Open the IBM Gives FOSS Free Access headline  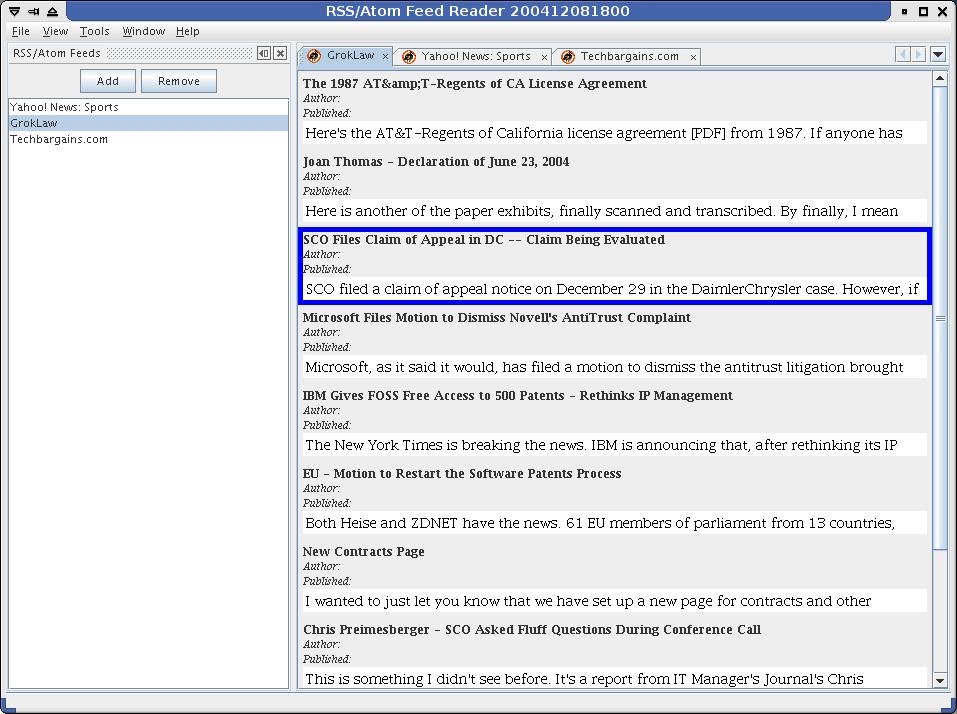(x=518, y=396)
